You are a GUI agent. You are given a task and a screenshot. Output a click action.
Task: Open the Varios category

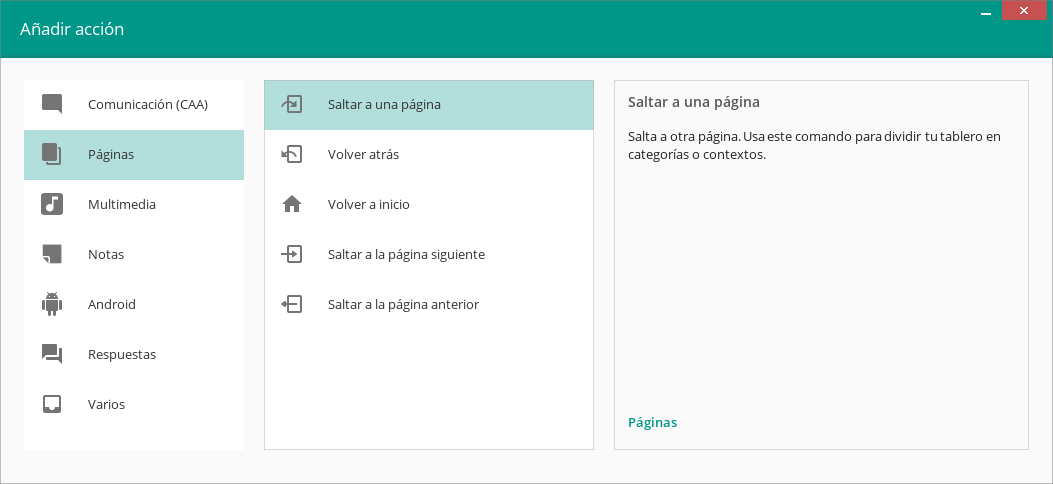point(134,405)
